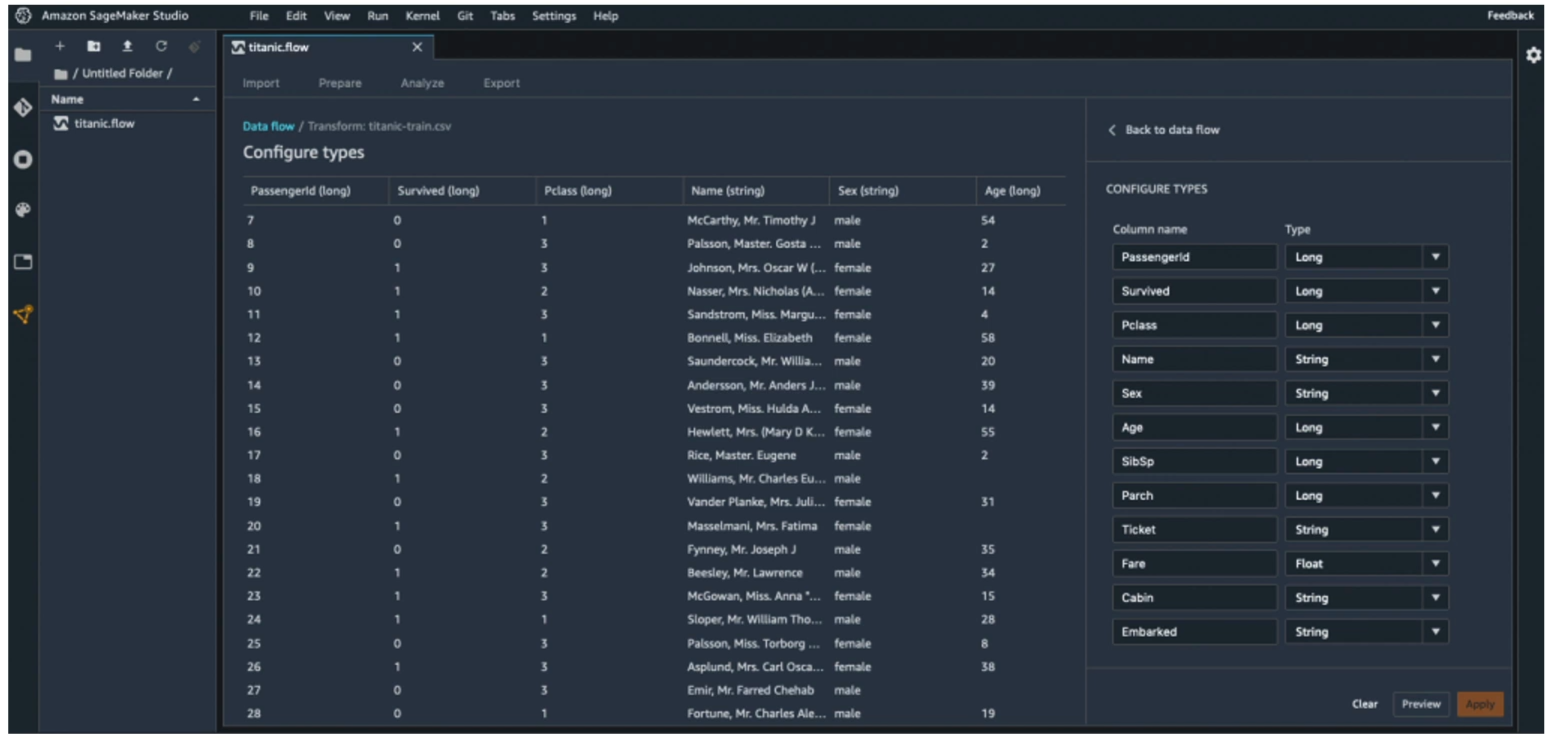
Task: Open the File menu
Action: 259,16
